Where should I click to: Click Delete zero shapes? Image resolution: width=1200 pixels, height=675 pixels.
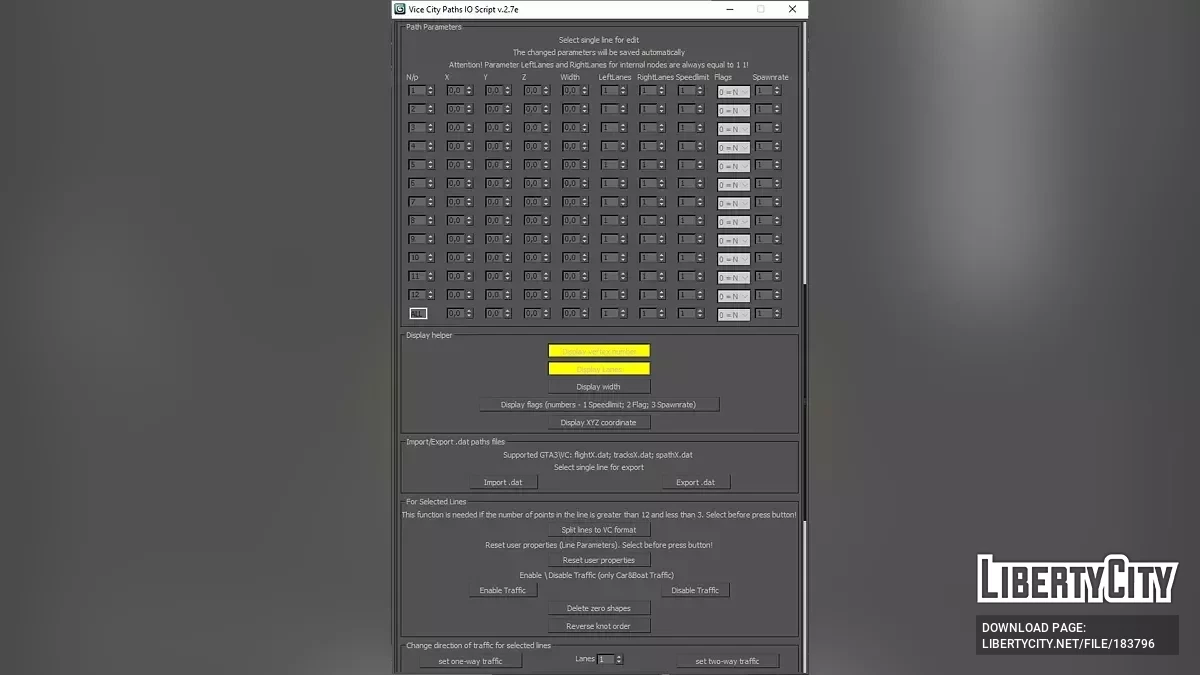click(599, 607)
